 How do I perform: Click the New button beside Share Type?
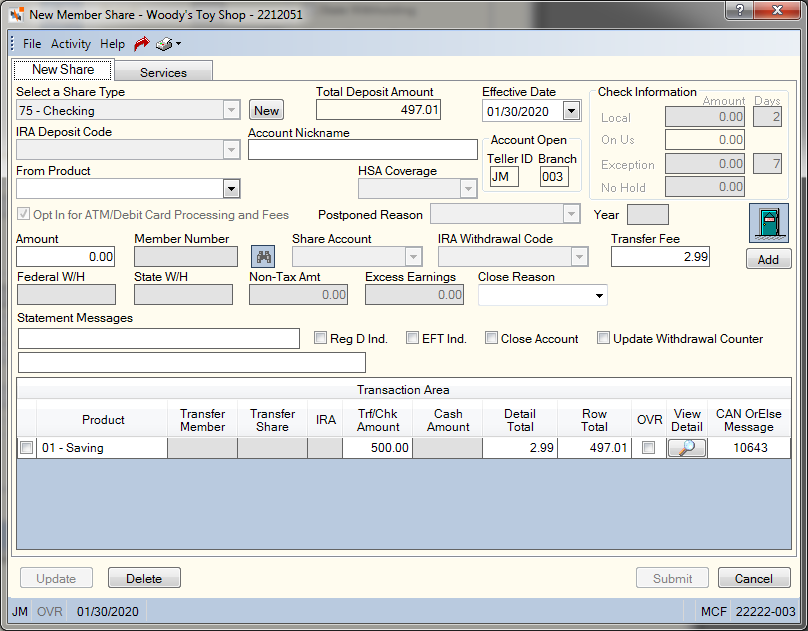point(266,110)
